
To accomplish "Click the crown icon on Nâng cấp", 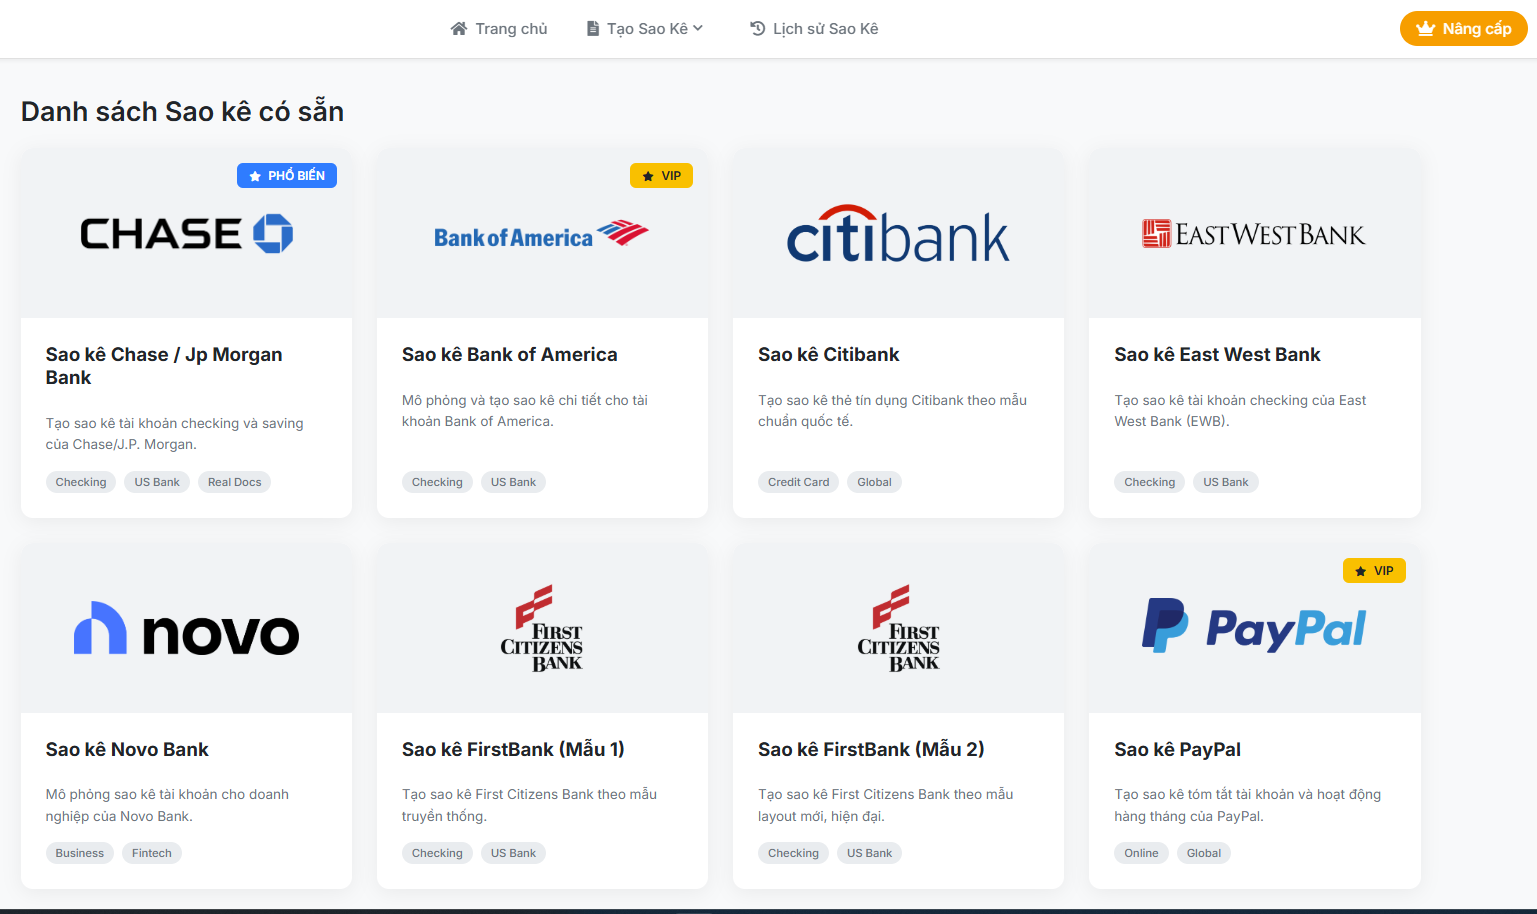I will coord(1426,29).
